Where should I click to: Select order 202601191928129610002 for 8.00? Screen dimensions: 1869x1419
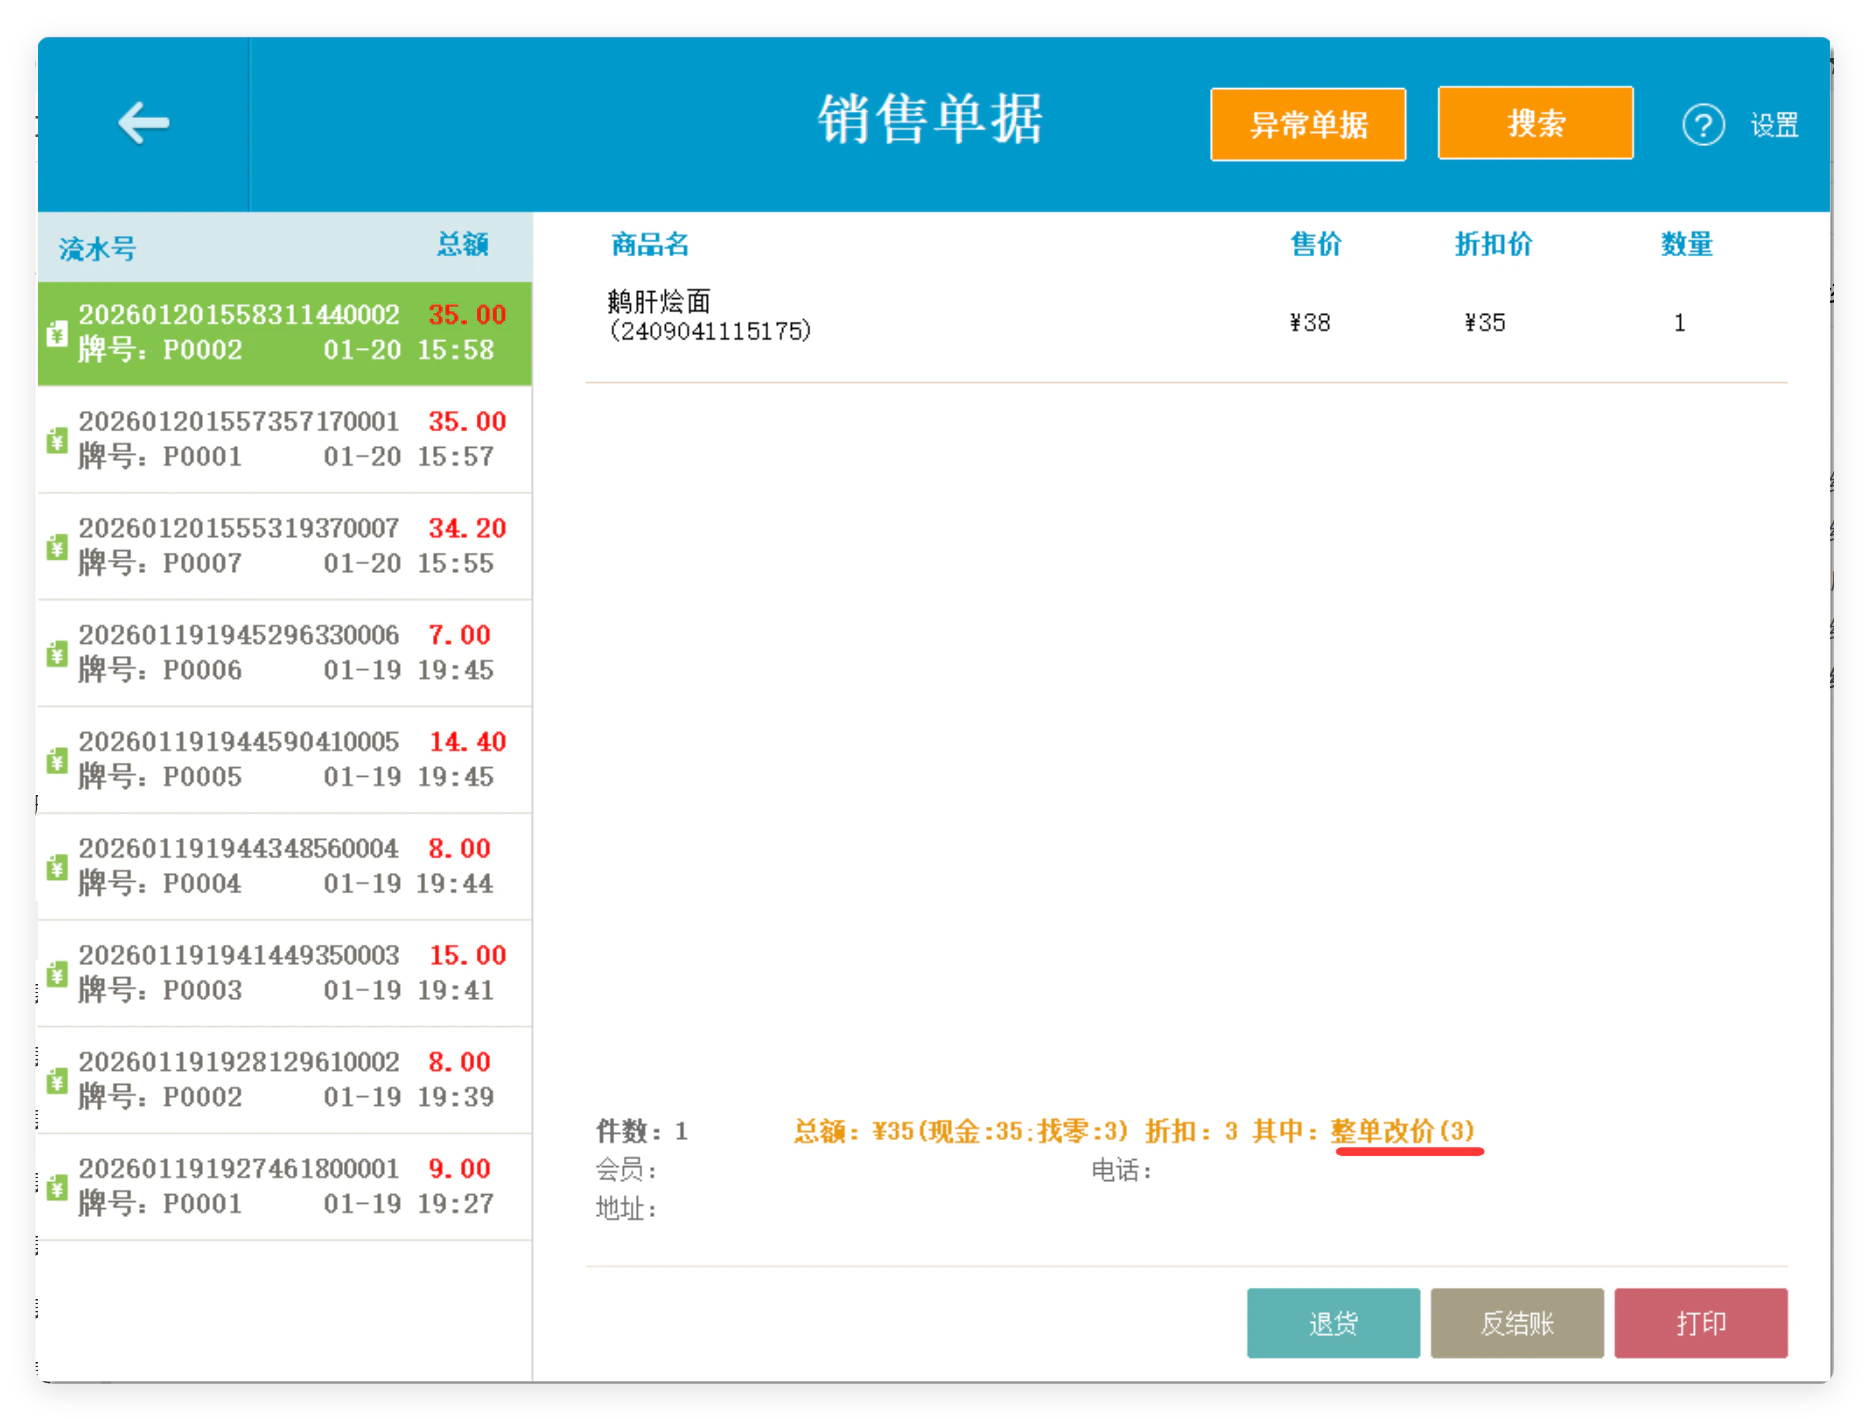285,1080
